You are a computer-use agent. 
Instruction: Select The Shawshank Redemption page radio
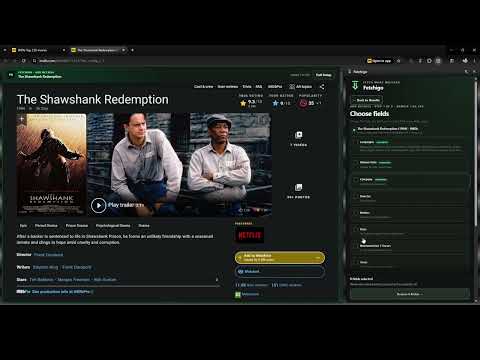[x=354, y=130]
